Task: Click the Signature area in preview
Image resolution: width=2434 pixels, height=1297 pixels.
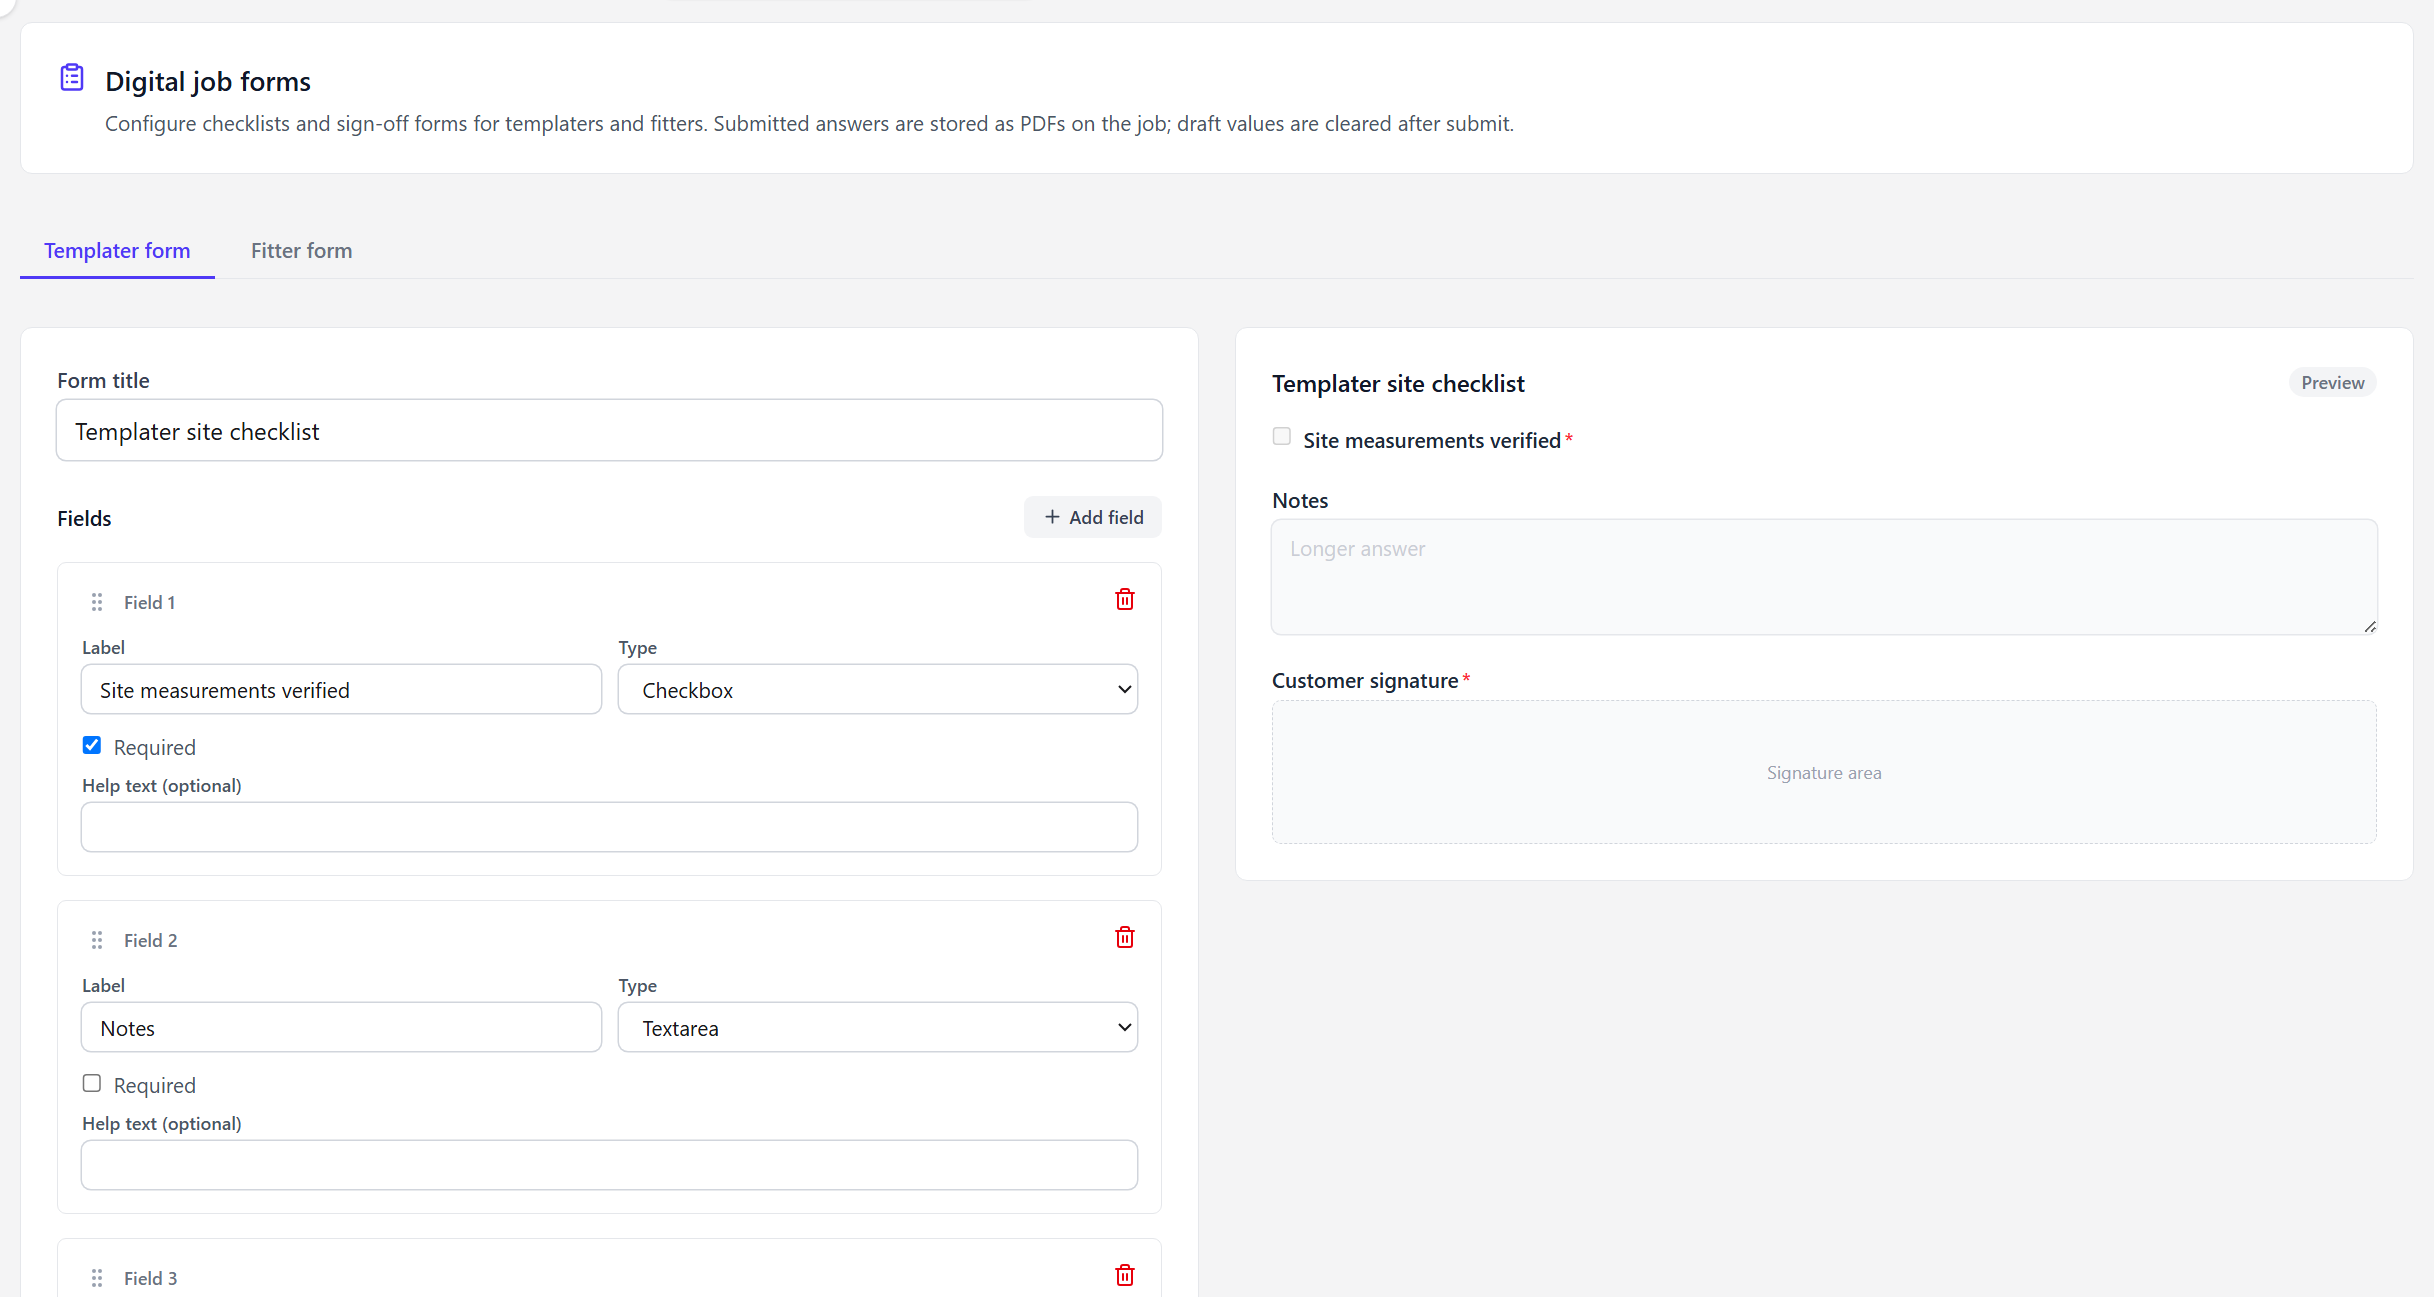Action: [1824, 772]
